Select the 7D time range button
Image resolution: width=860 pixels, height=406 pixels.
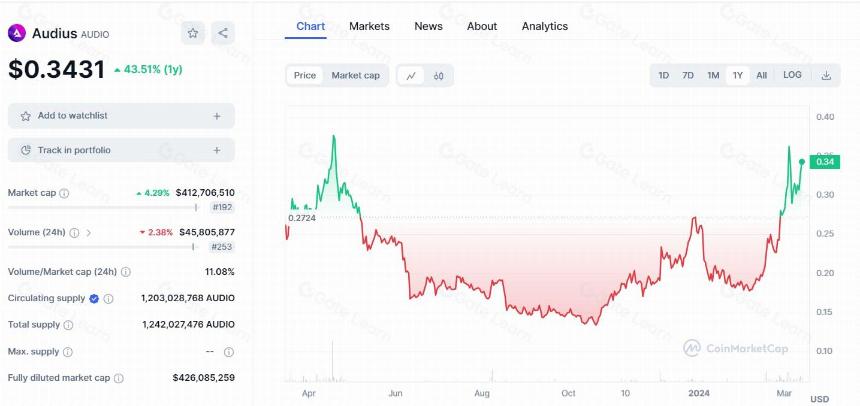pyautogui.click(x=688, y=76)
